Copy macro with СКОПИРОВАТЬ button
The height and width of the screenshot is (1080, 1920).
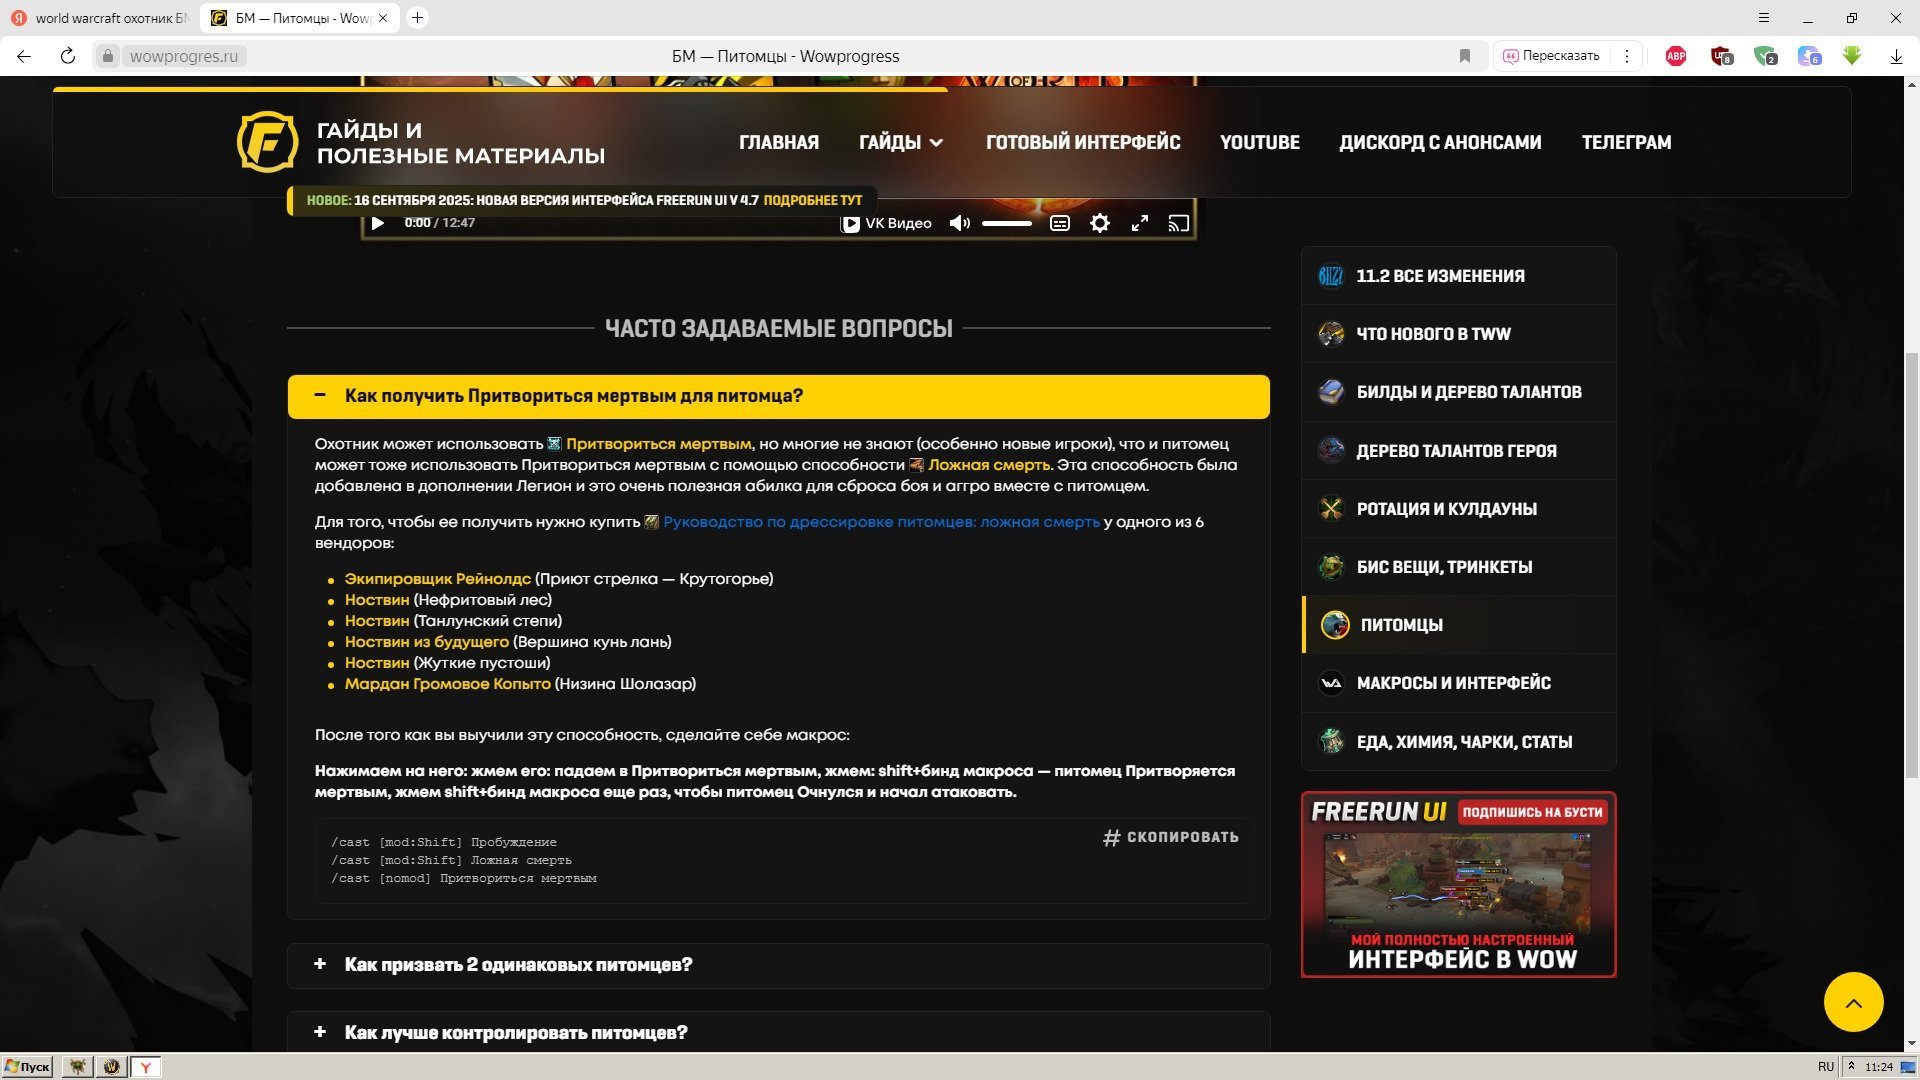click(x=1171, y=837)
